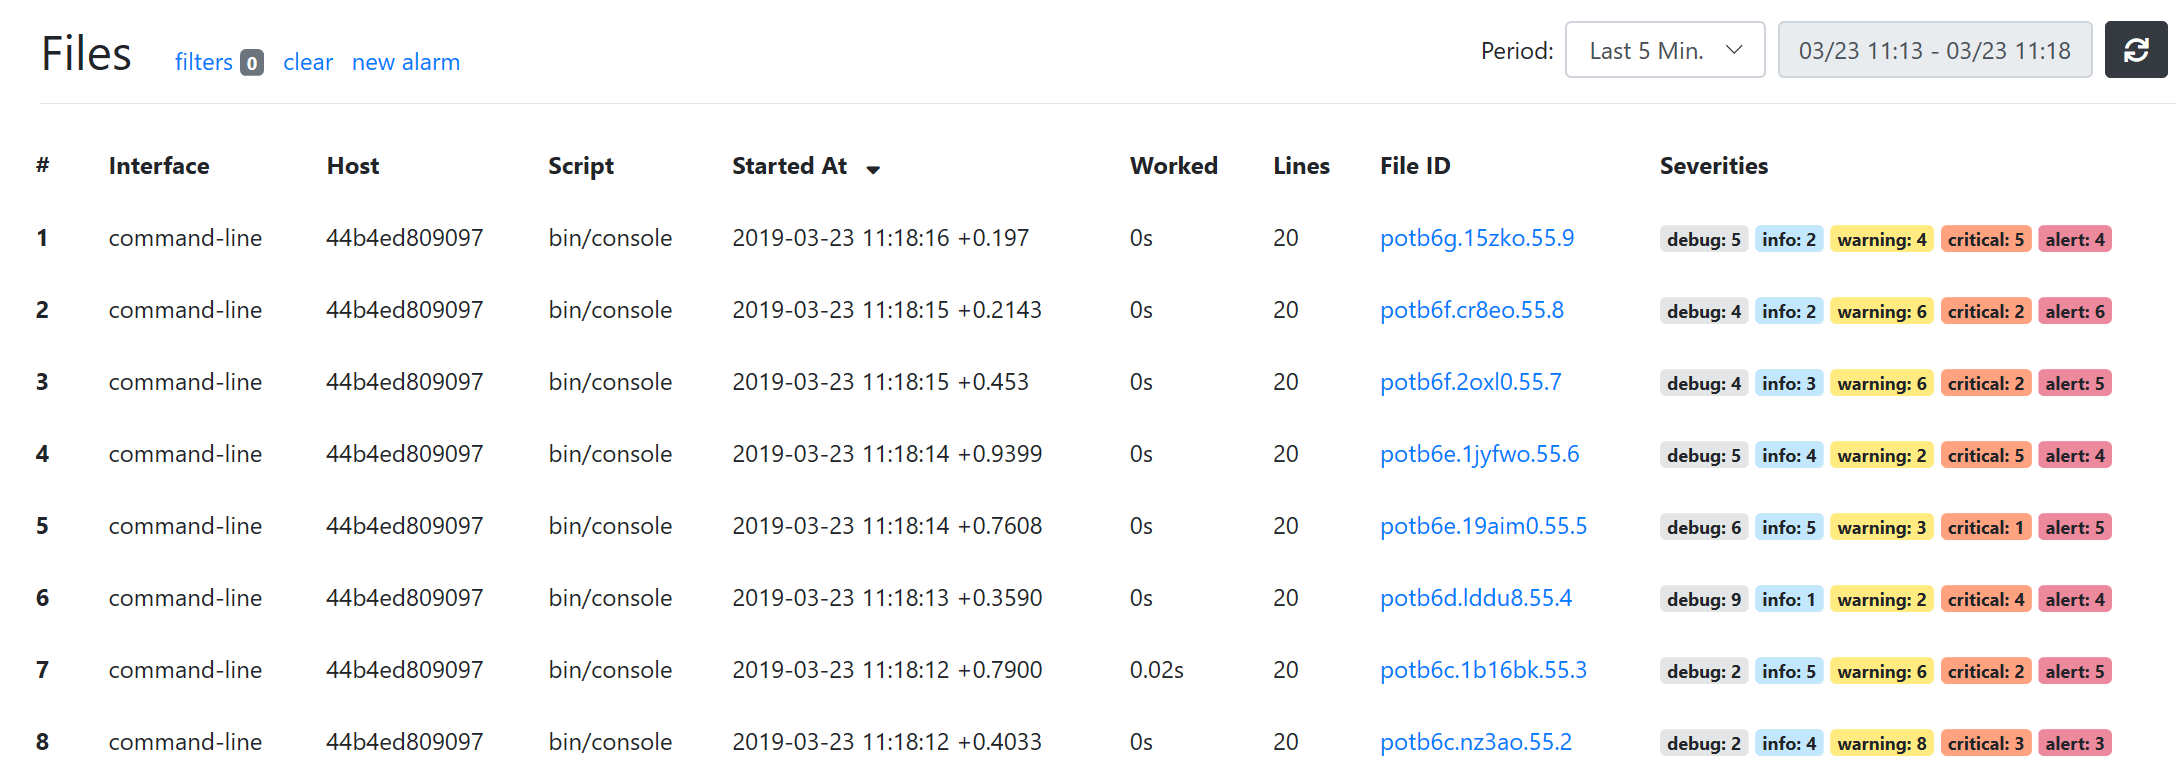Click the Worked column header
Screen dimensions: 2176x781
[1173, 166]
